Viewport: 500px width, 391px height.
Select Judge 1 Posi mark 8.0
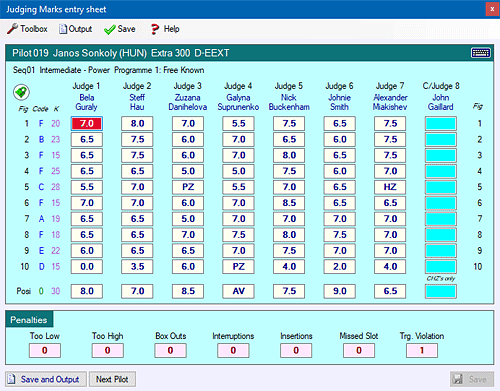(x=87, y=291)
